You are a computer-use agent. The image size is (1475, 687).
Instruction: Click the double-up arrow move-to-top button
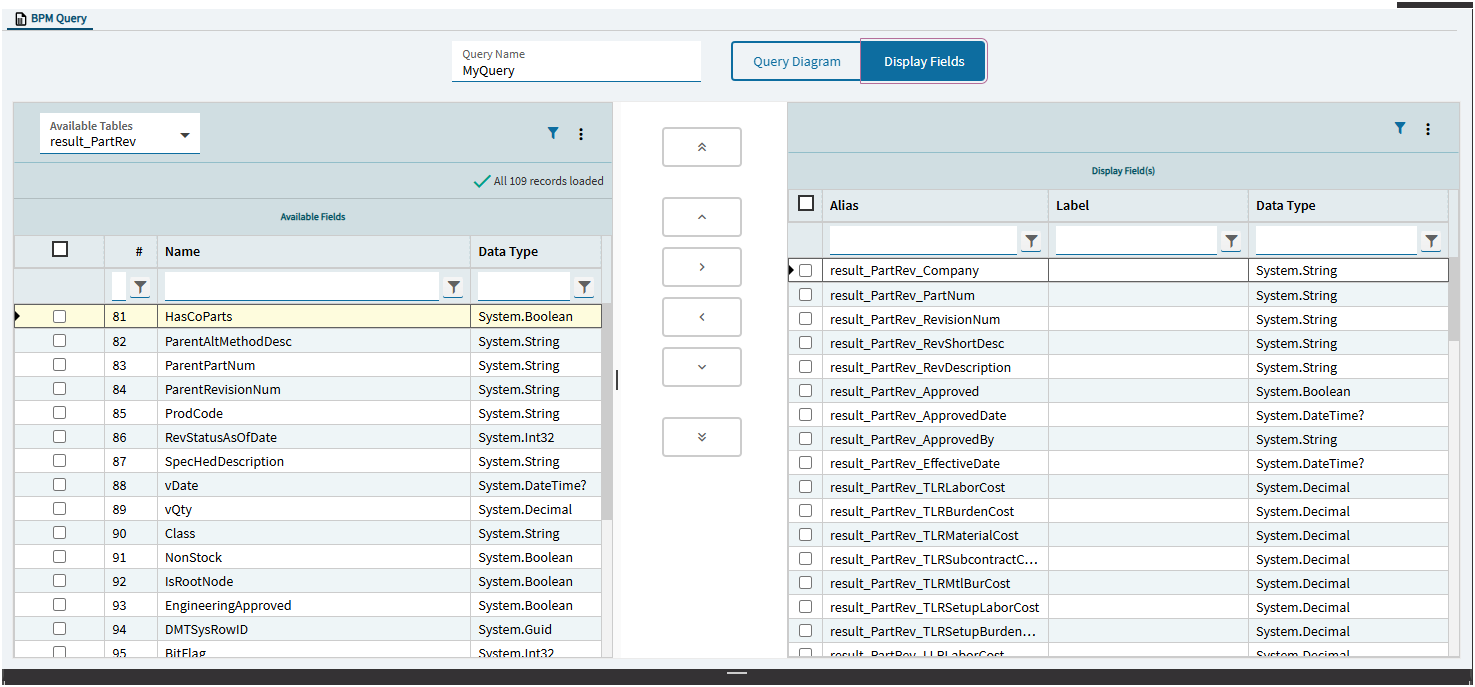coord(701,147)
